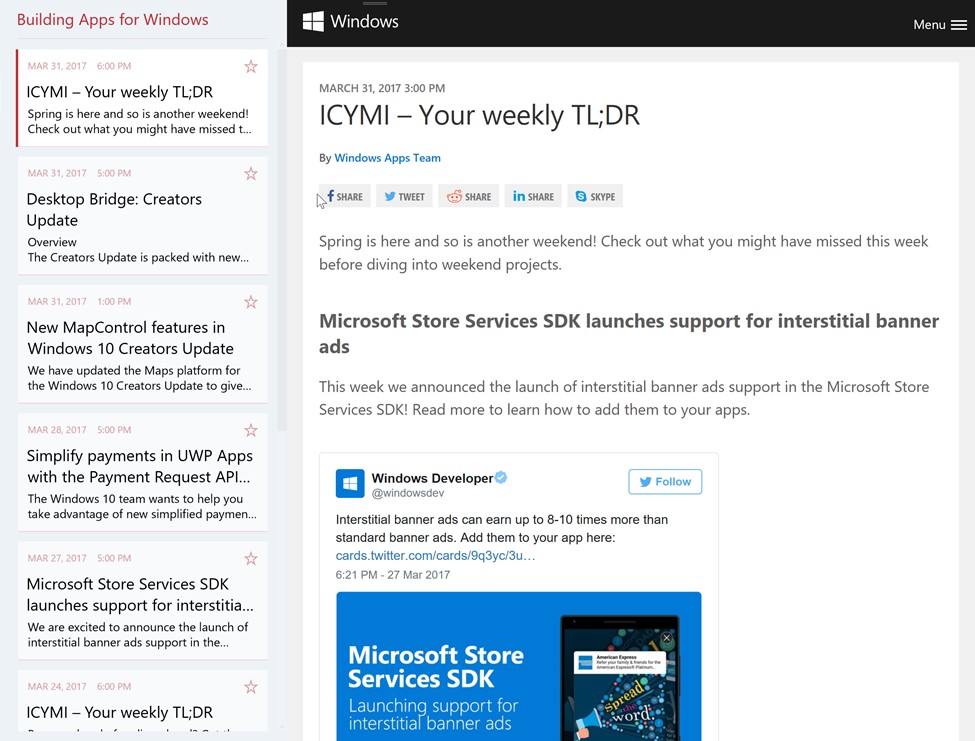
Task: Open the Mar 24 ICYMI weekly TL;DR article
Action: (x=143, y=701)
